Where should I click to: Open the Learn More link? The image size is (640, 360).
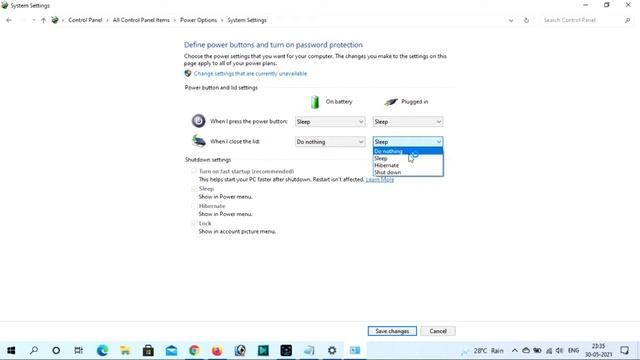pos(380,180)
